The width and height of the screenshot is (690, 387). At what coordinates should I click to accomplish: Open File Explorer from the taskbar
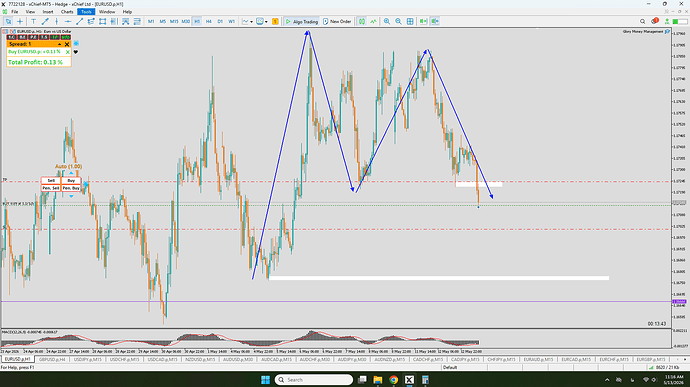pyautogui.click(x=378, y=380)
